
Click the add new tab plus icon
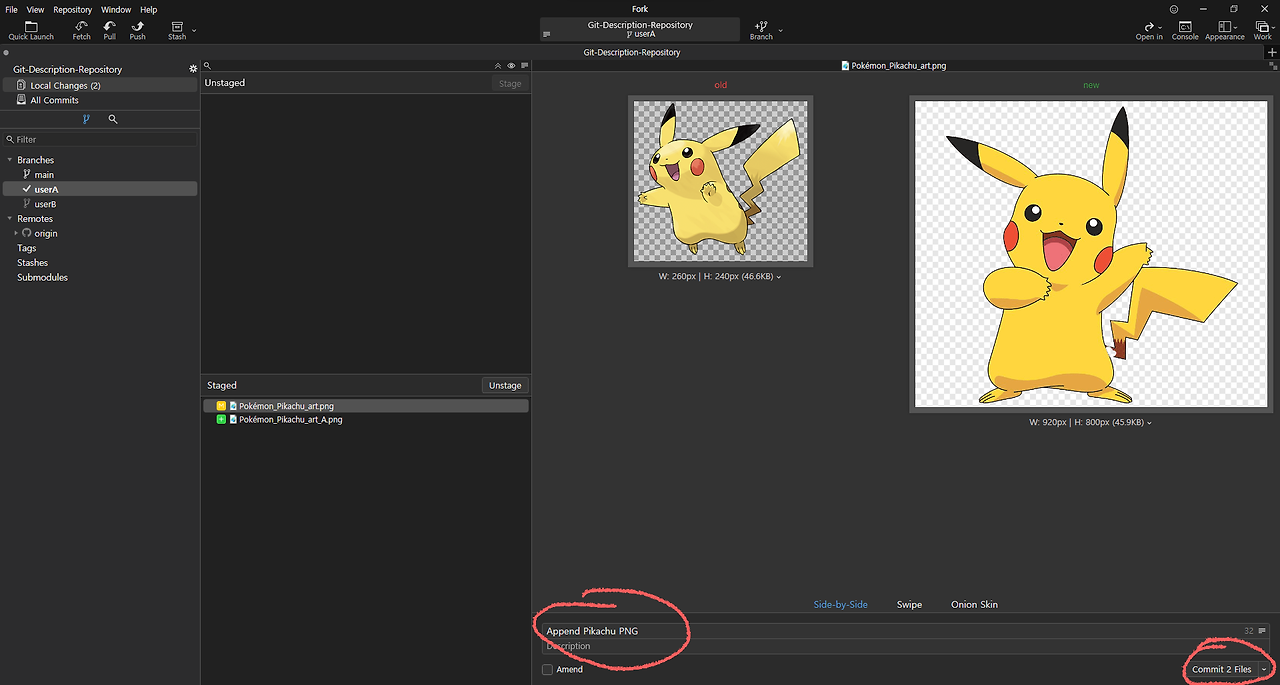[1271, 53]
